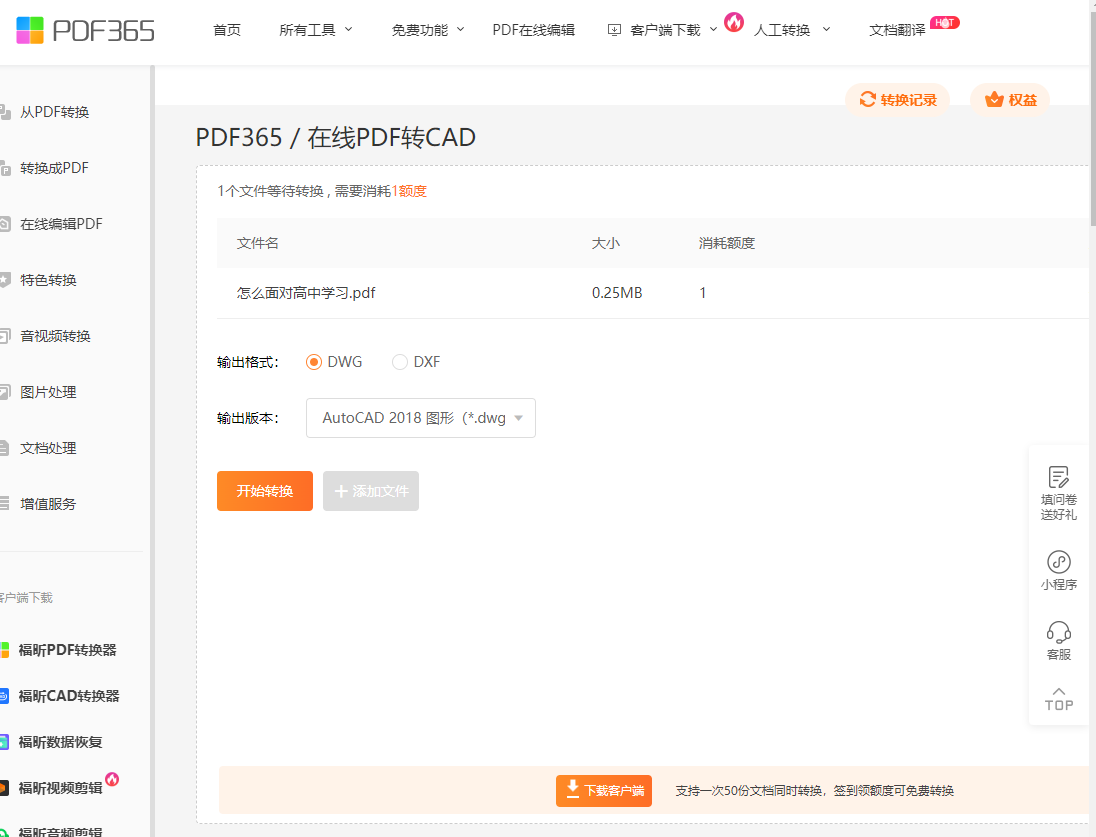This screenshot has width=1096, height=837.
Task: Click the flame badge on 福昕视频剪辑
Action: pos(112,779)
